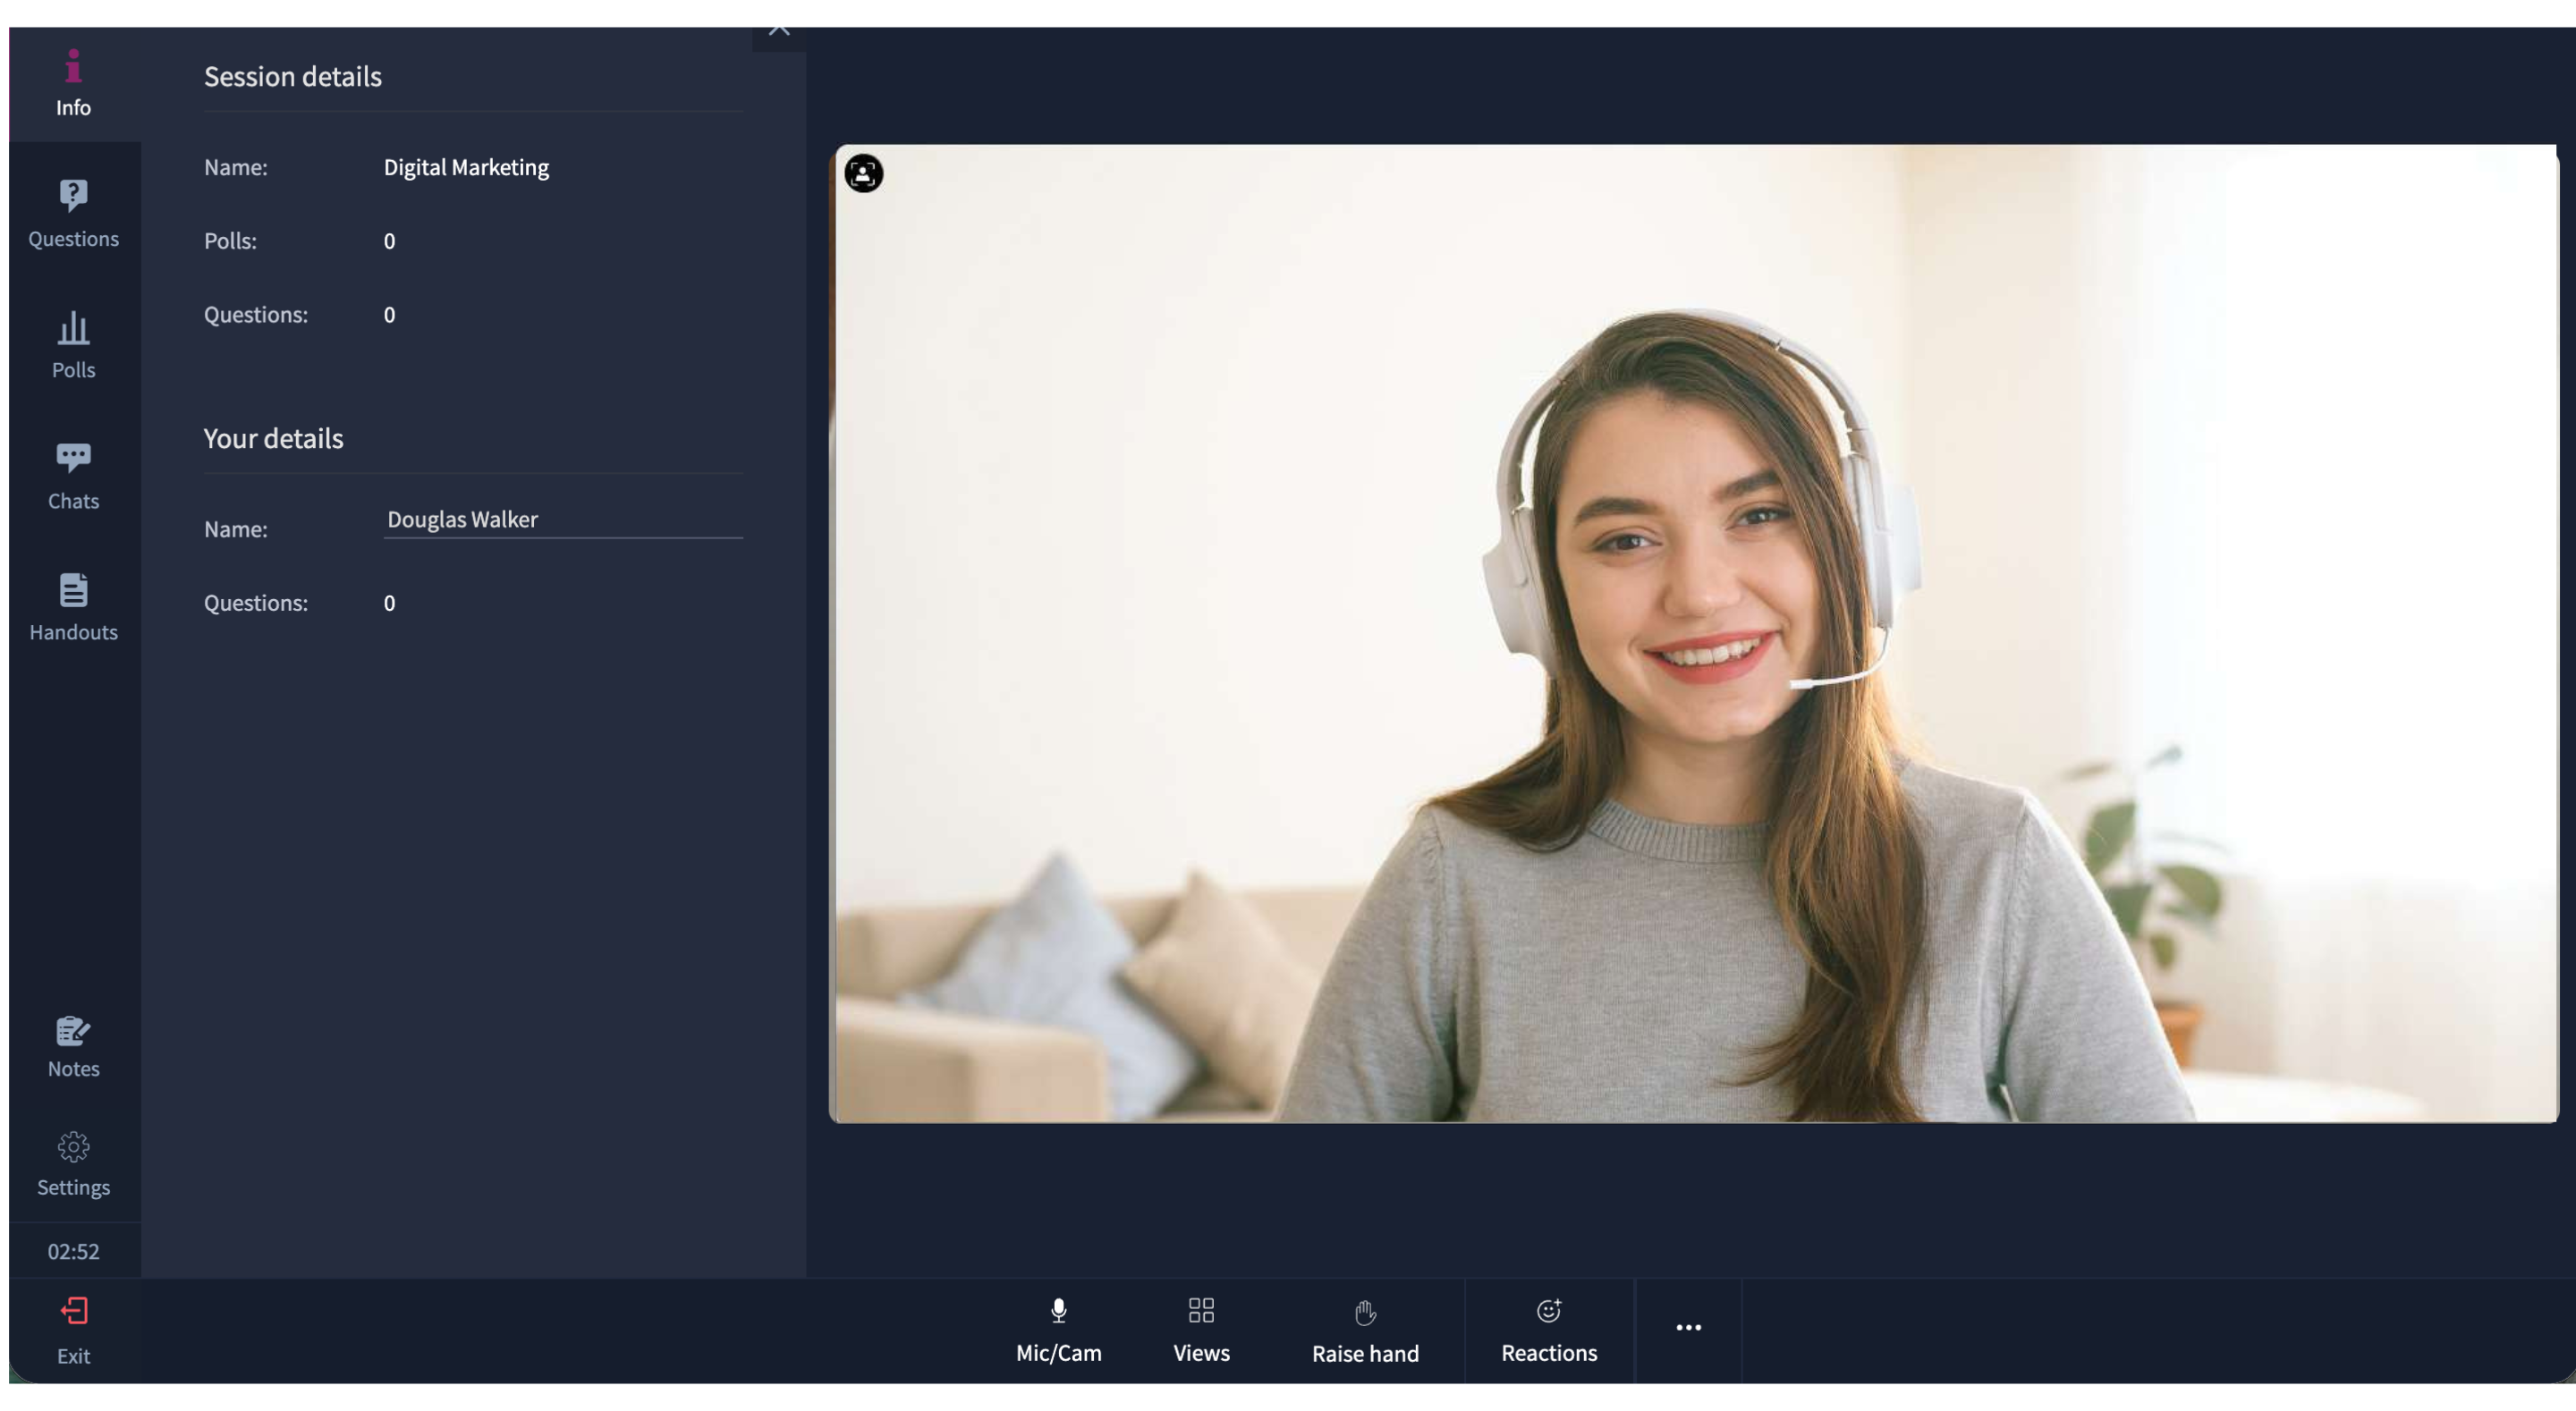Toggle the Mic/Cam control
This screenshot has height=1411, width=2576.
pyautogui.click(x=1058, y=1329)
